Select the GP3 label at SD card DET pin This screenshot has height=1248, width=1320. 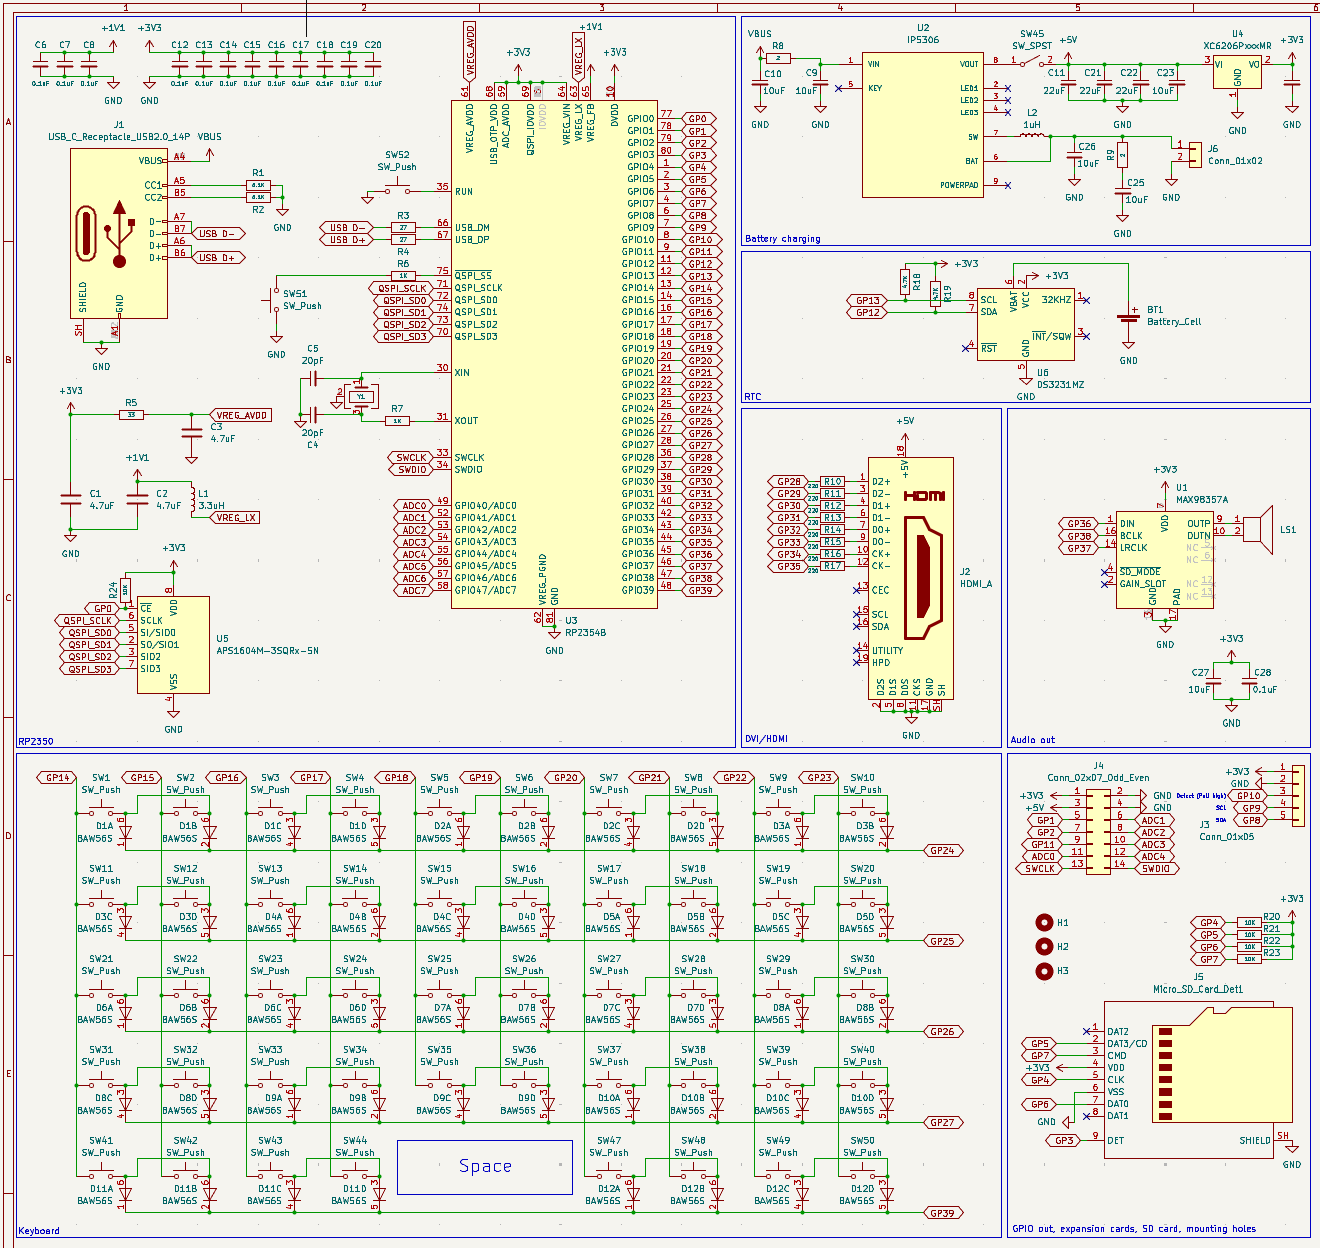point(1063,1140)
